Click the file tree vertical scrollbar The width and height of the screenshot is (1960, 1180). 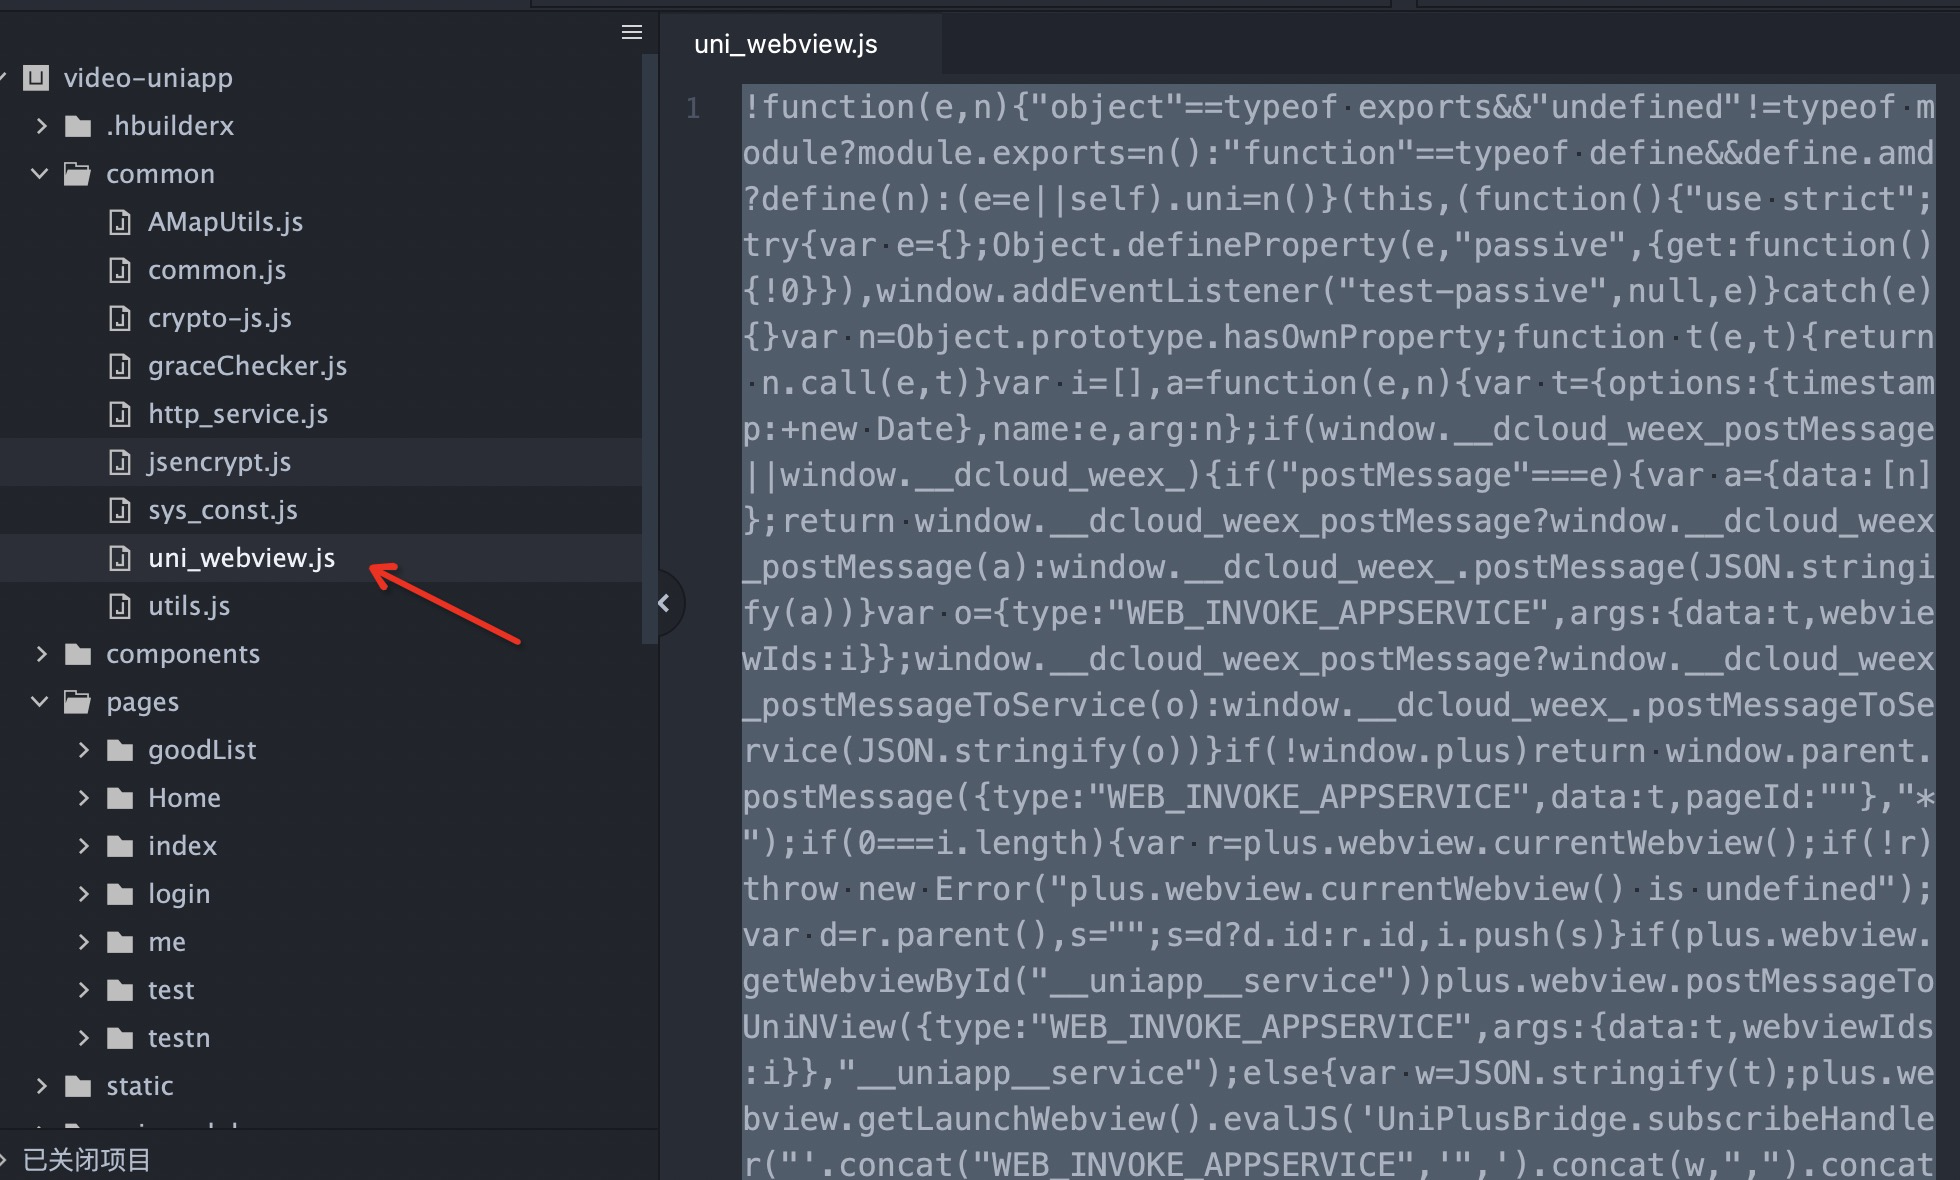[x=649, y=350]
